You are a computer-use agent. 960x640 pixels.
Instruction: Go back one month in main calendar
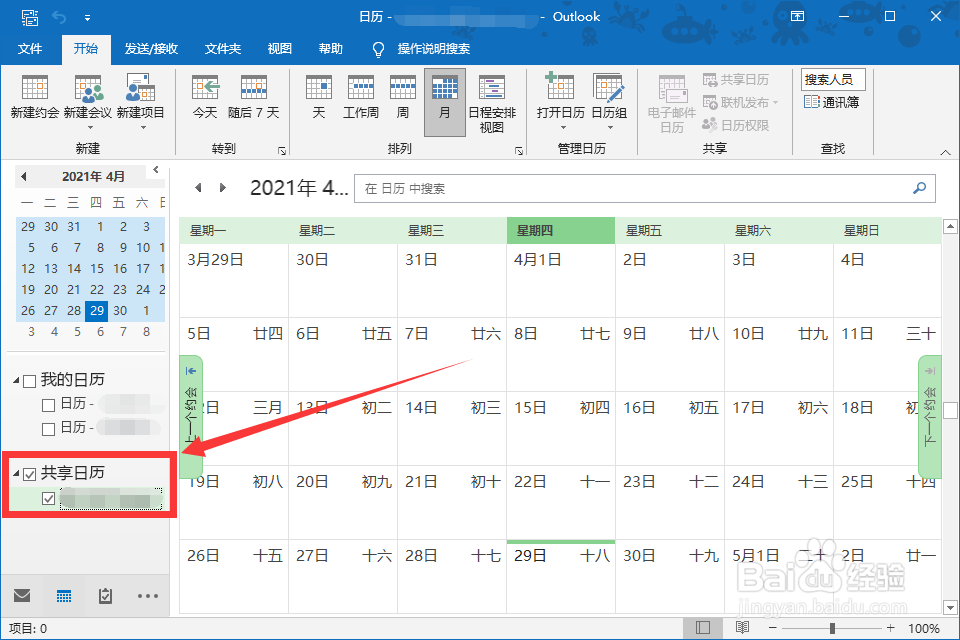[198, 187]
